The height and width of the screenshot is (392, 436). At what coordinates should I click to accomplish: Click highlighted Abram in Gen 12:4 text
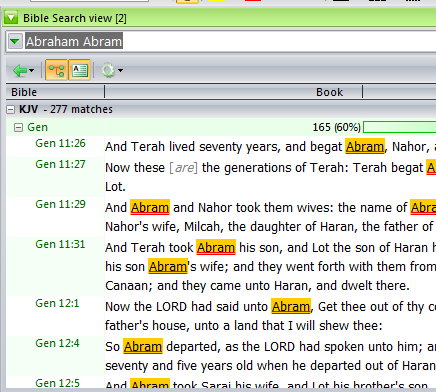143,347
